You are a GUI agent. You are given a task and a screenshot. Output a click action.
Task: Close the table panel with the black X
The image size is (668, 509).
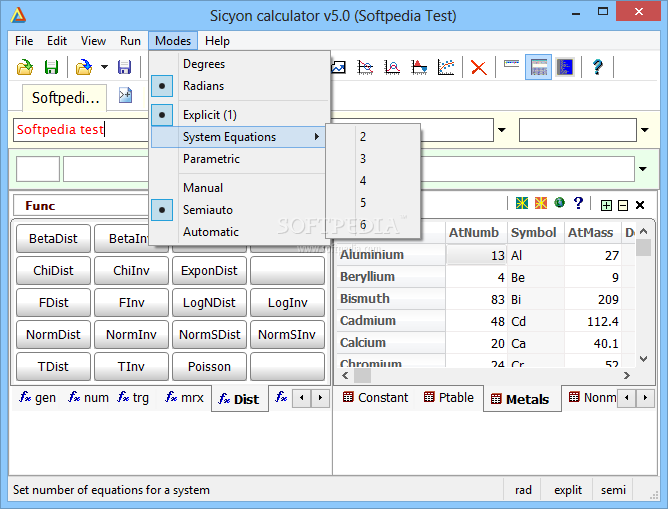(x=639, y=205)
